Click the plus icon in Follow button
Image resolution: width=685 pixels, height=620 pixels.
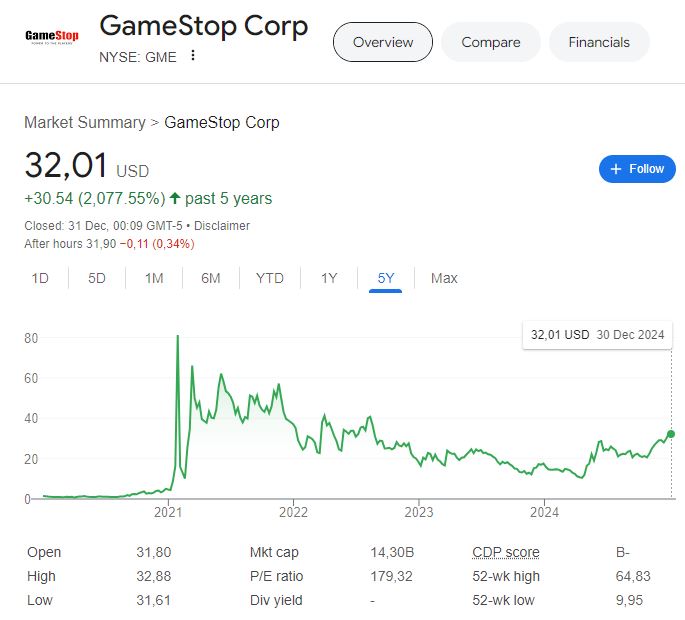pyautogui.click(x=616, y=169)
